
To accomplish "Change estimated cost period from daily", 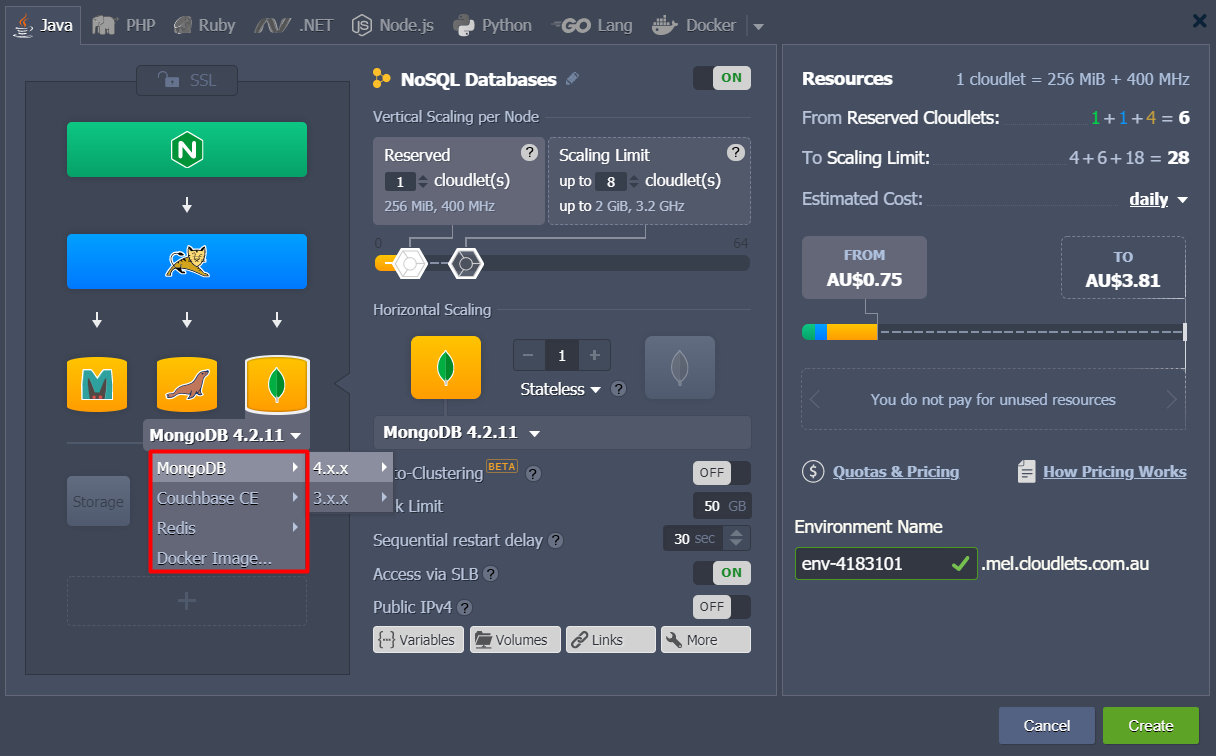I will pos(1158,199).
